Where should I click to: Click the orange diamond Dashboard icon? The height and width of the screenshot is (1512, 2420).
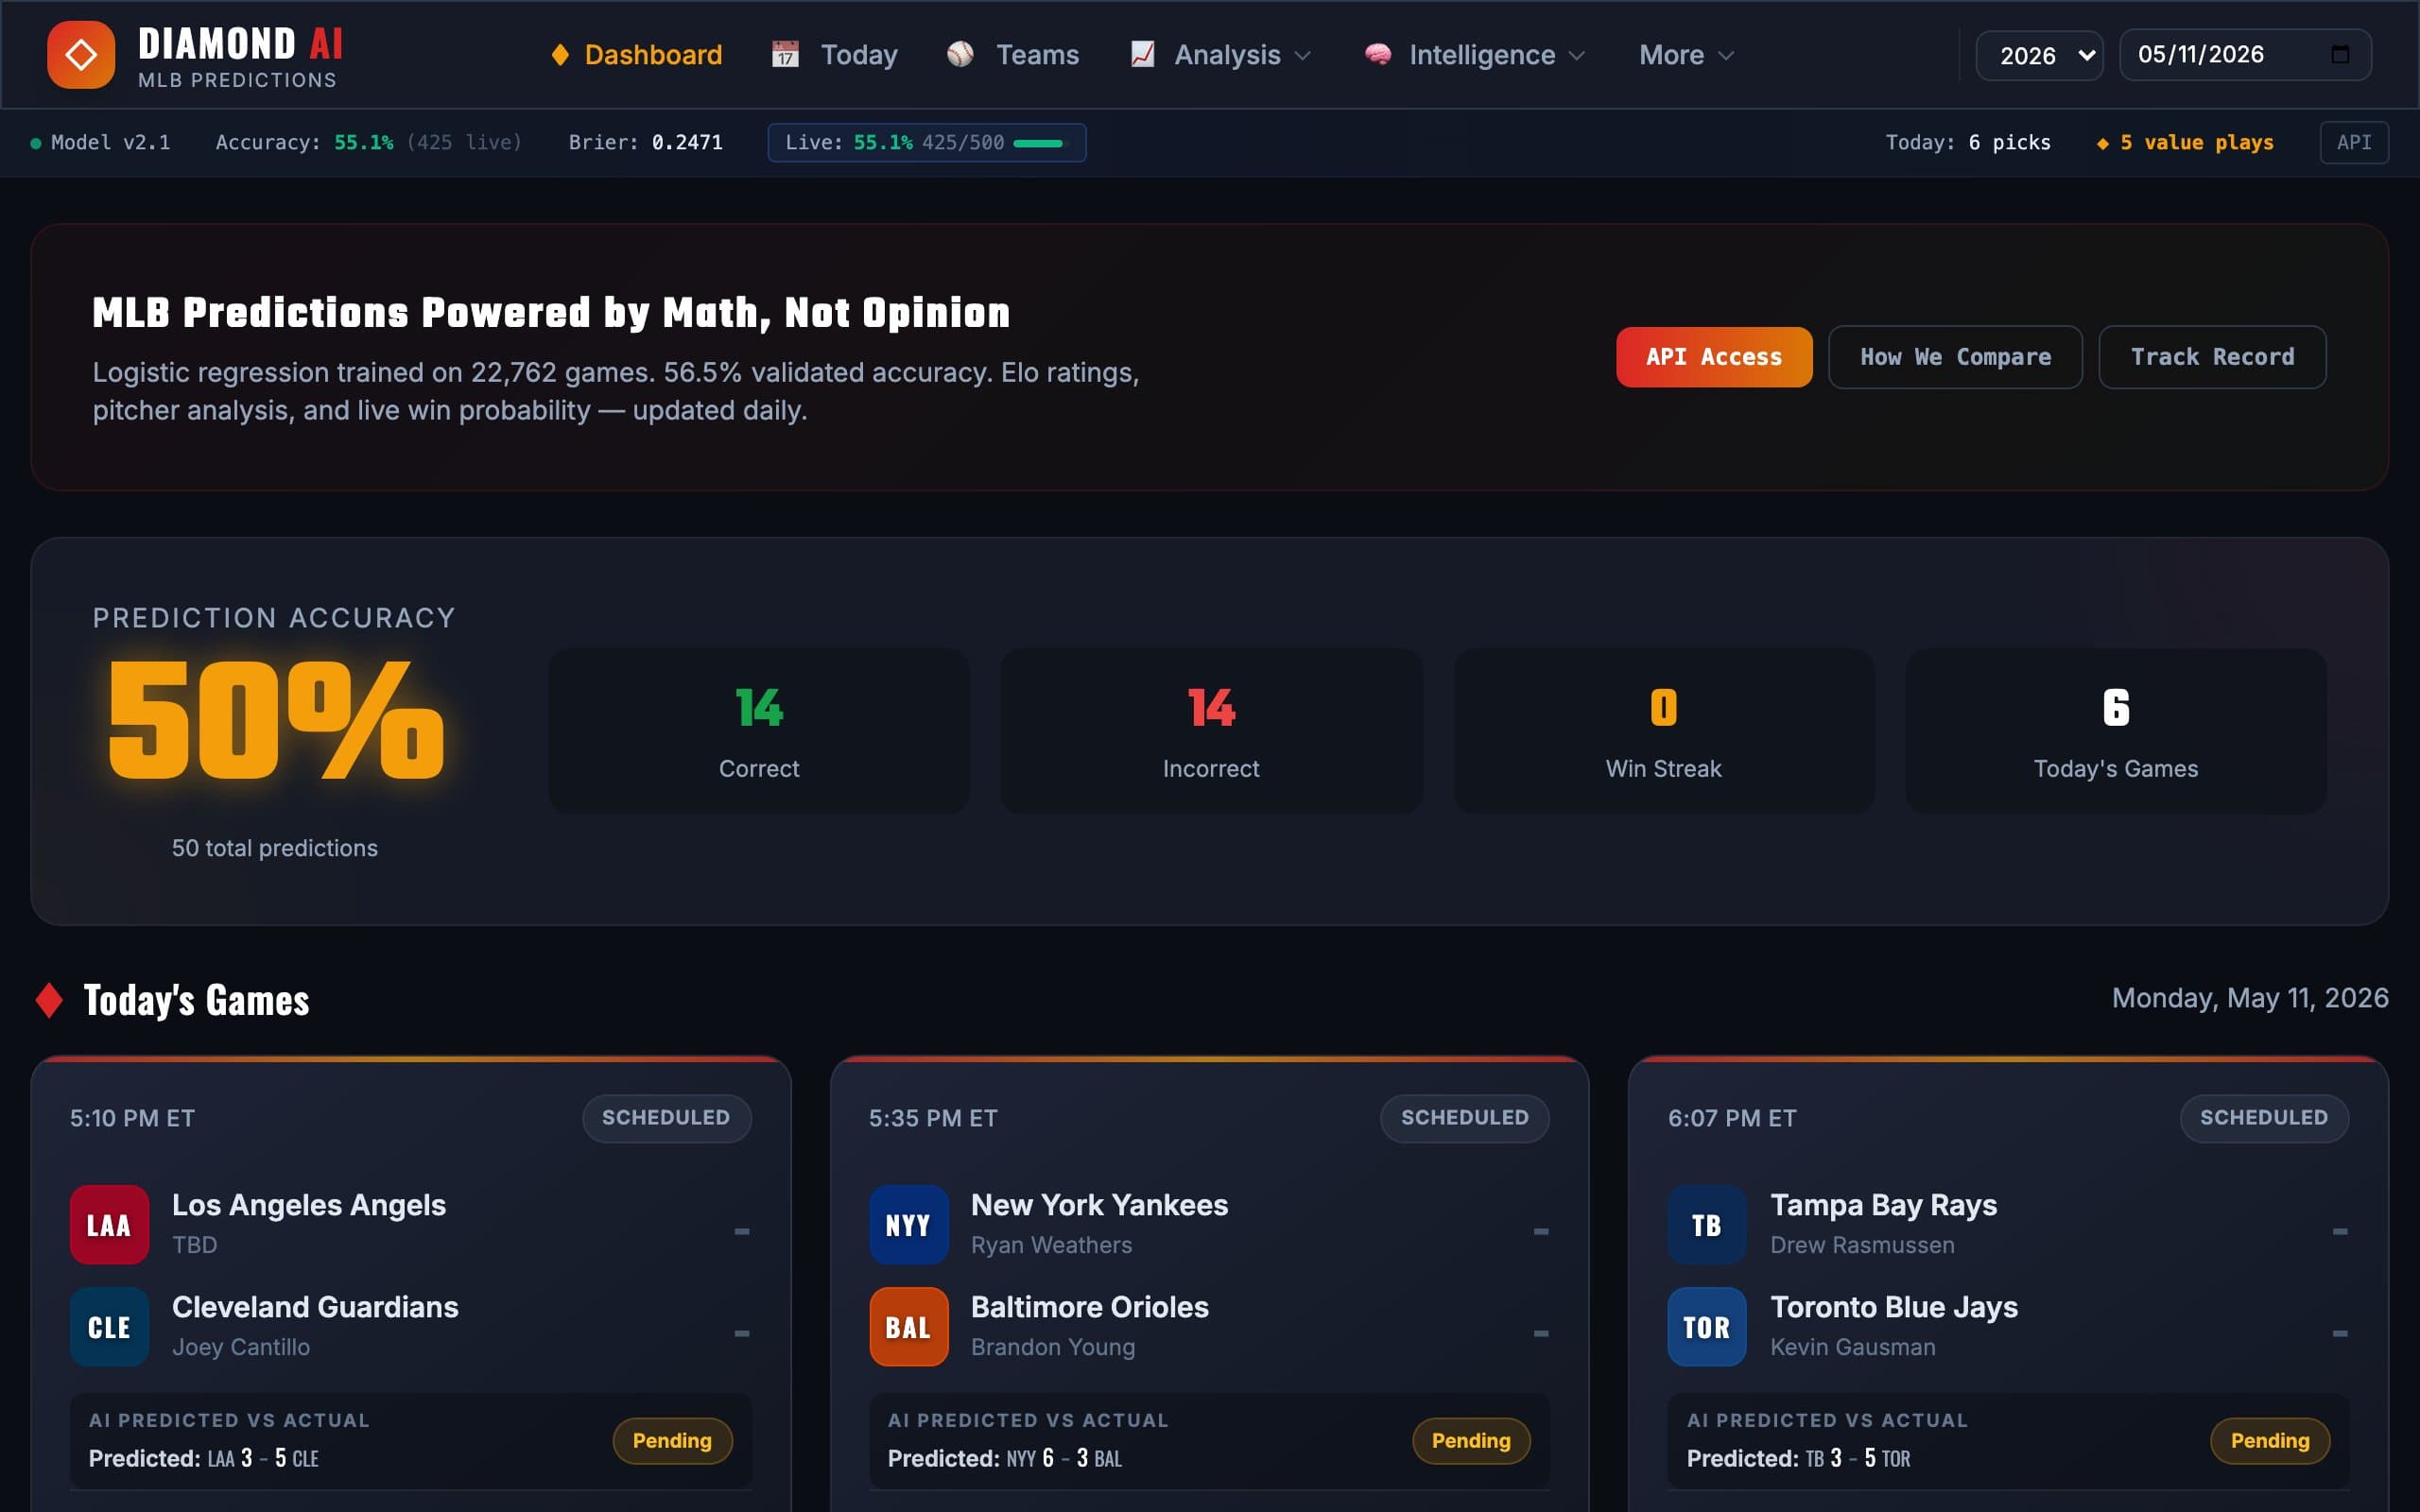(x=560, y=55)
